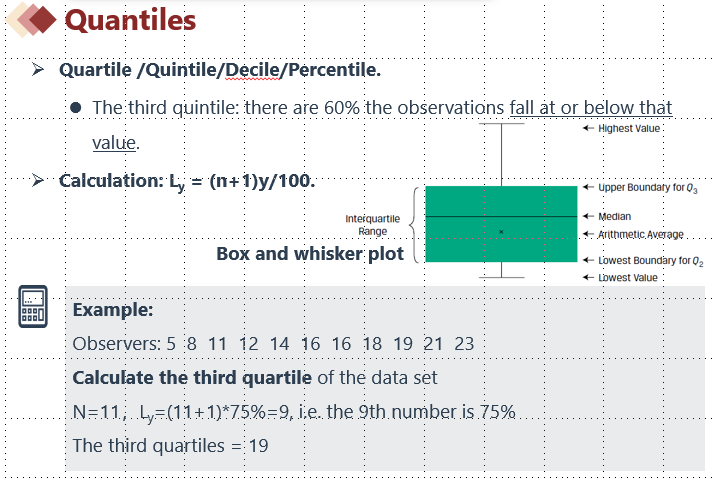Click the arrow pointing to Highest Value label
Screen dimensions: 715x480
click(588, 128)
